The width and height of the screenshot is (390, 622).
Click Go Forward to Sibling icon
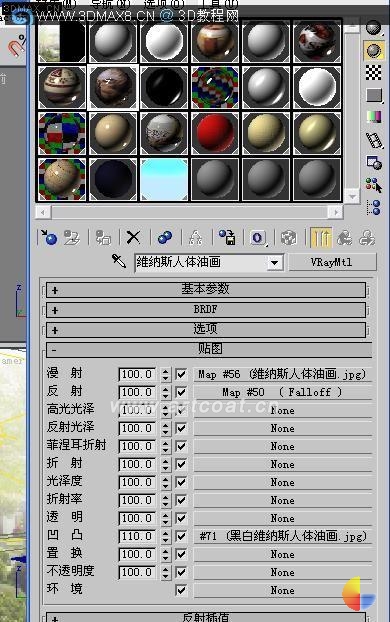pyautogui.click(x=367, y=237)
